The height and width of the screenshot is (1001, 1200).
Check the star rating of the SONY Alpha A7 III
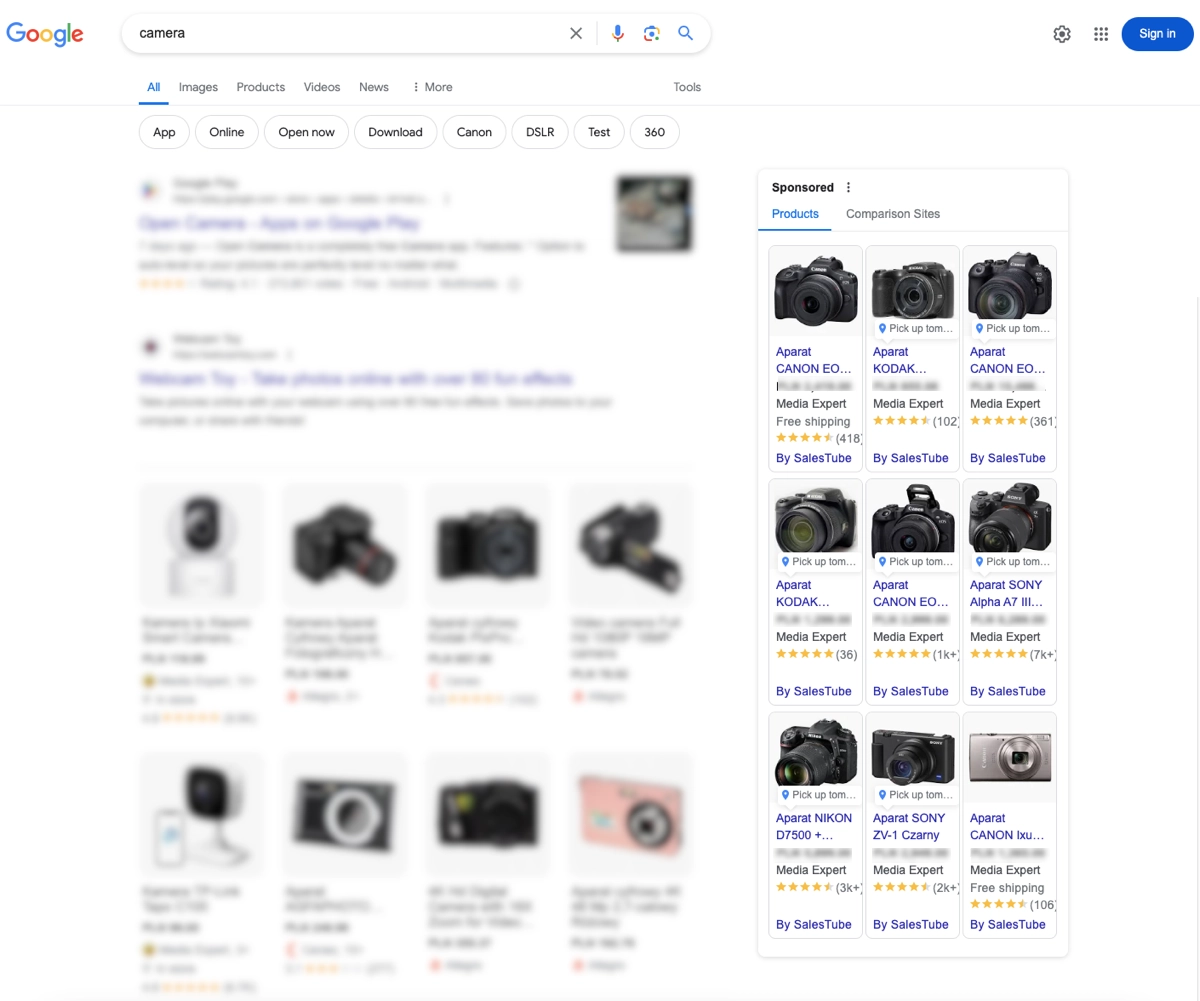pyautogui.click(x=1000, y=653)
